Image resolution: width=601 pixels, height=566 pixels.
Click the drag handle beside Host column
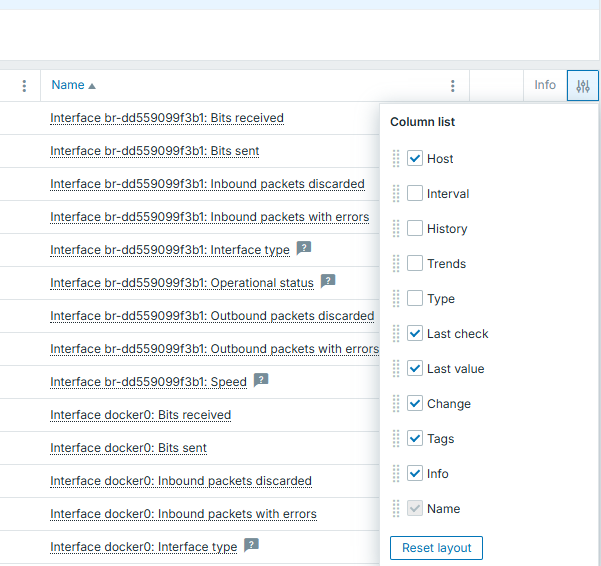click(396, 158)
